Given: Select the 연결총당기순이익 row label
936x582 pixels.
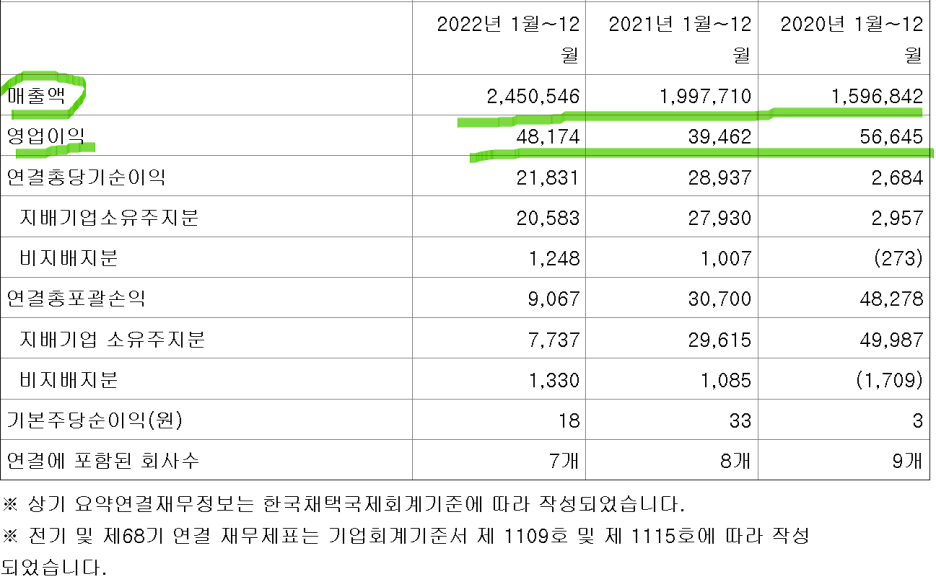Looking at the screenshot, I should click(x=85, y=177).
